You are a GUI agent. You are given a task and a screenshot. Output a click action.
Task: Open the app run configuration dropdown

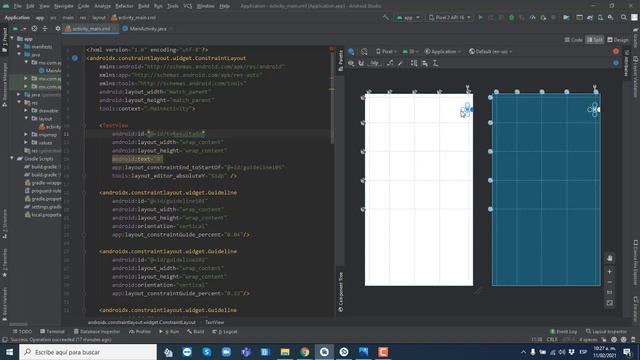pos(408,18)
